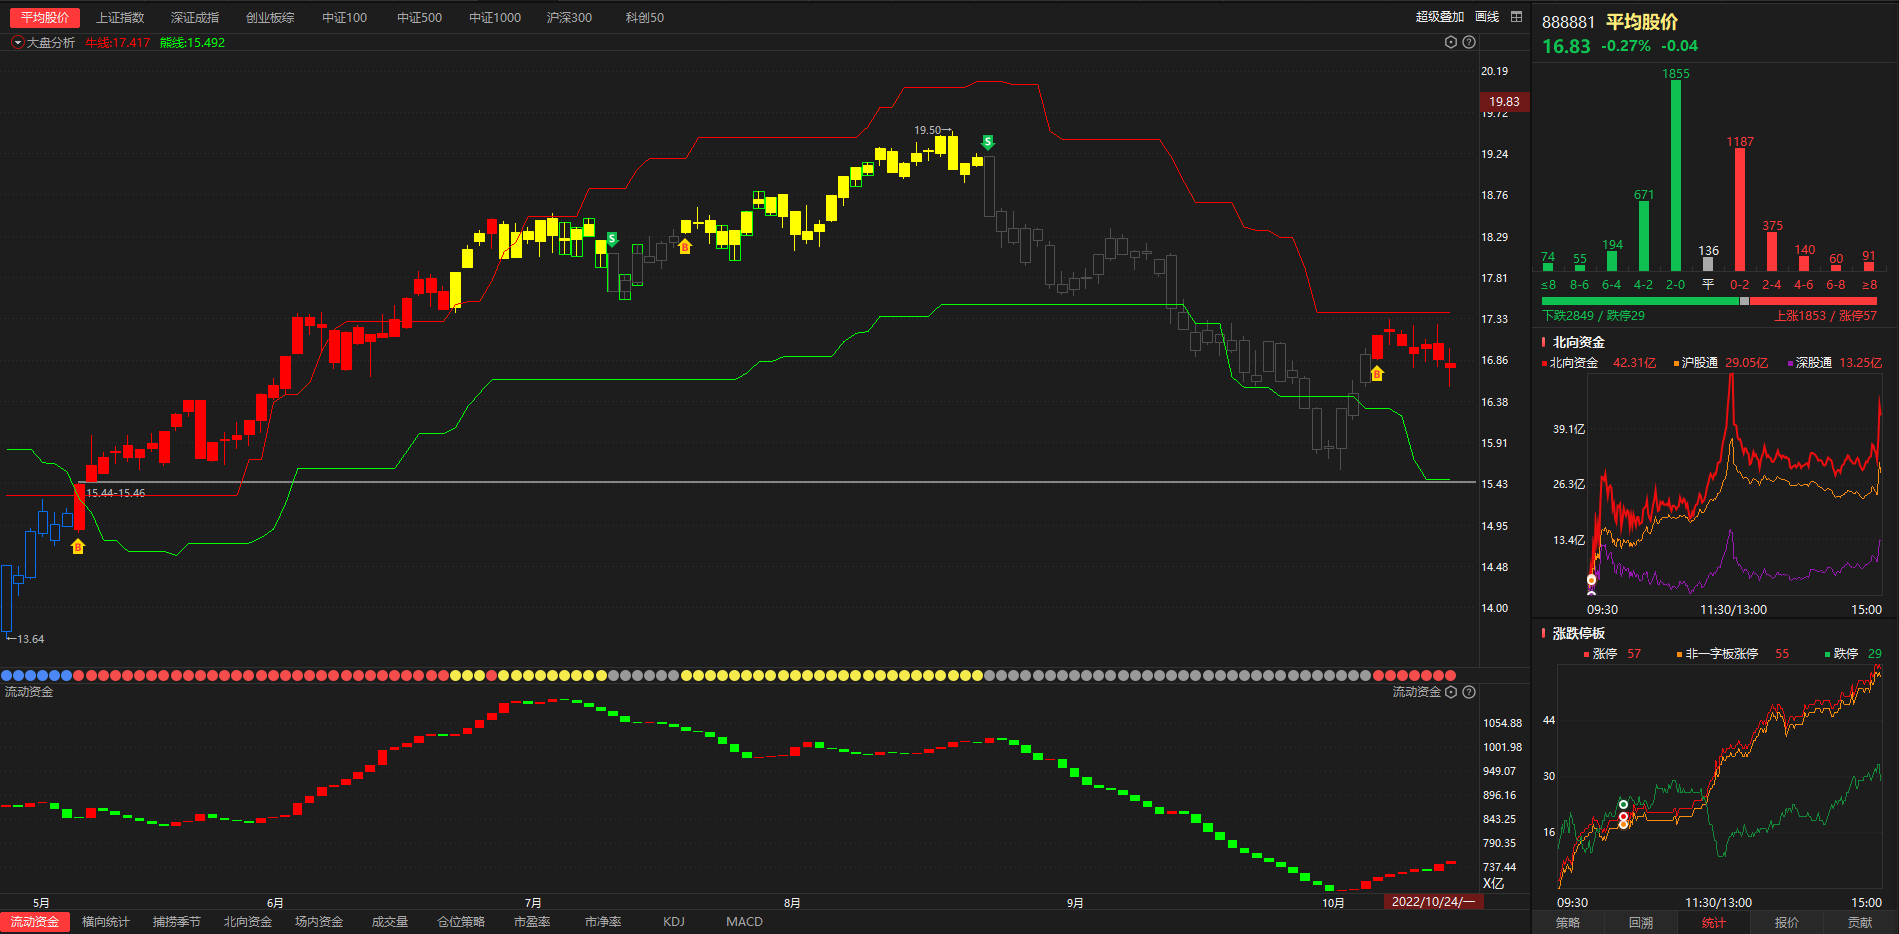Open 流动资金 panel settings hexagon icon
This screenshot has height=934, width=1899.
click(x=1451, y=692)
